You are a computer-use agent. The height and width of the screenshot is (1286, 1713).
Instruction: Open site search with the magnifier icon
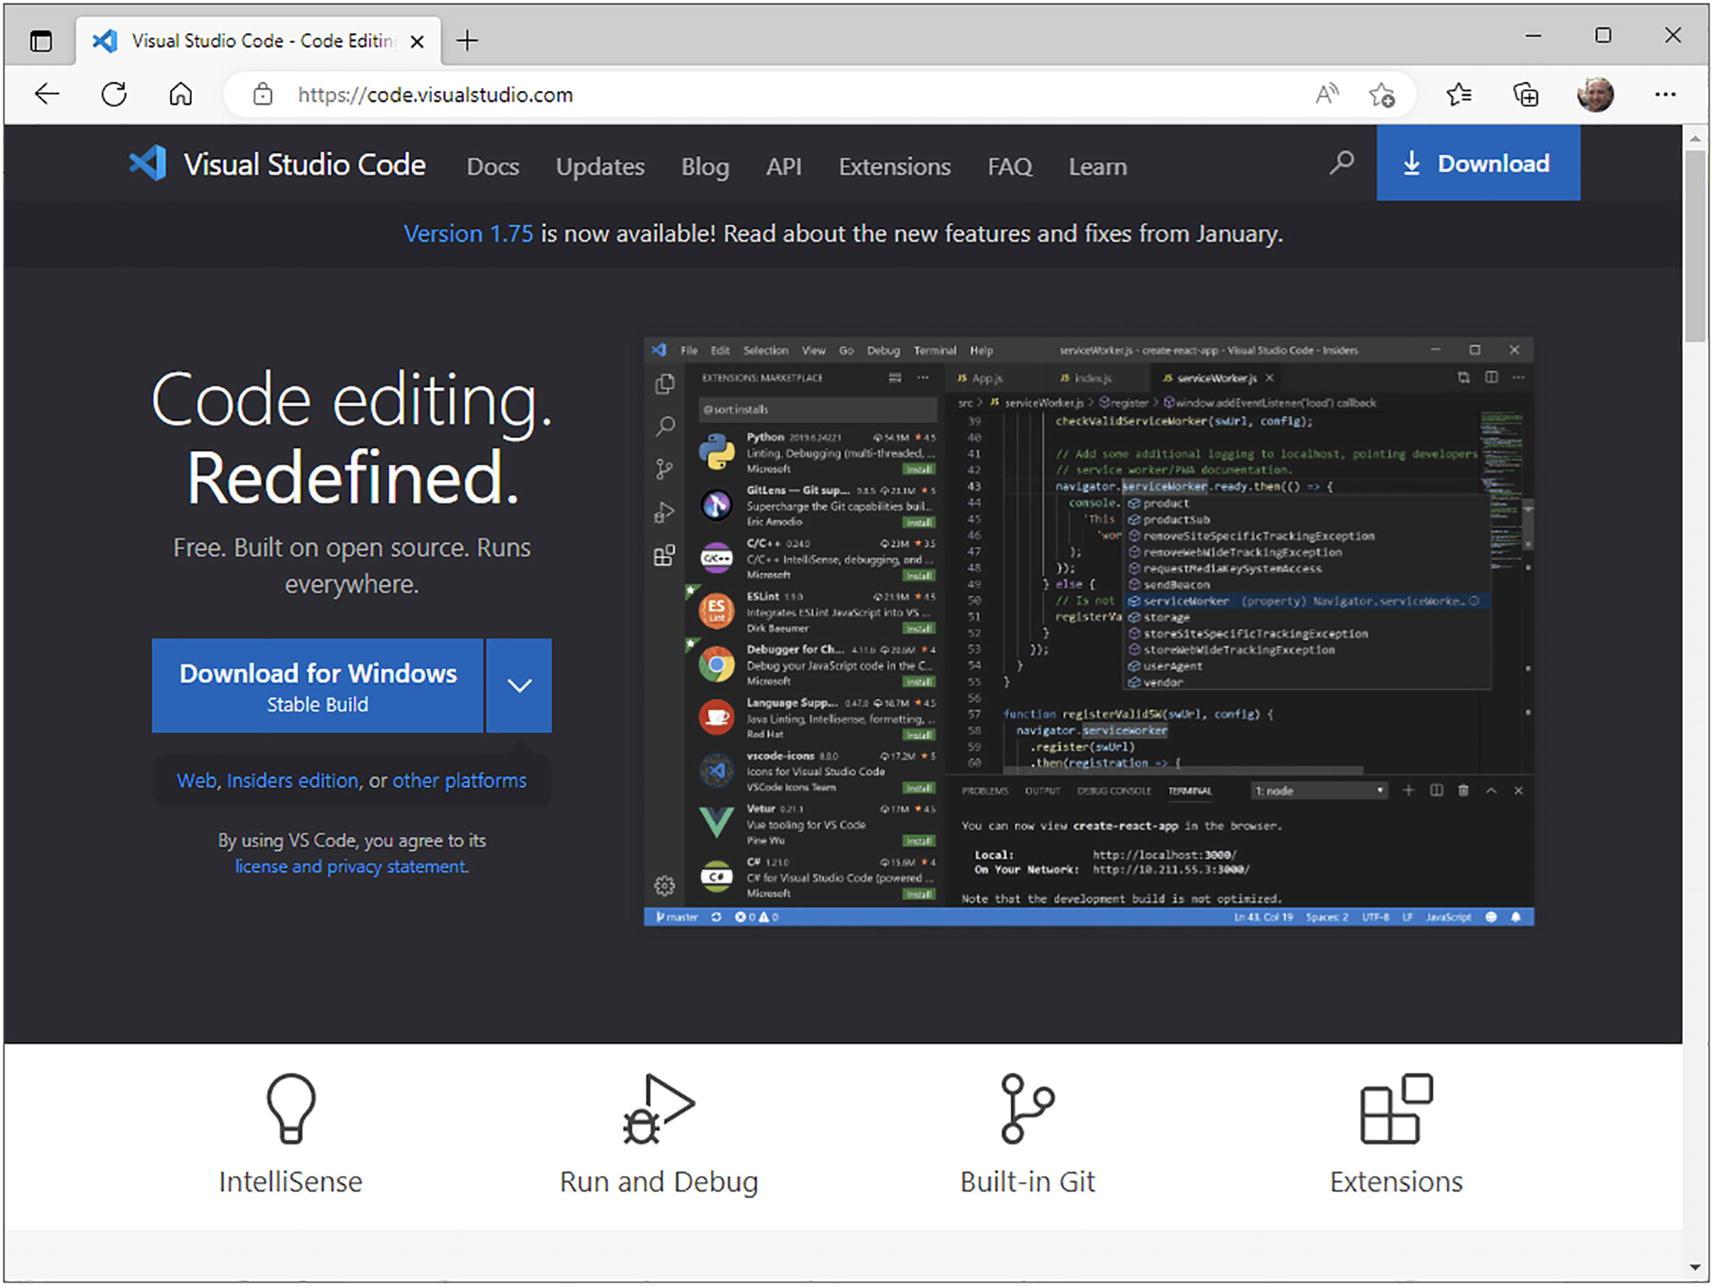point(1341,163)
